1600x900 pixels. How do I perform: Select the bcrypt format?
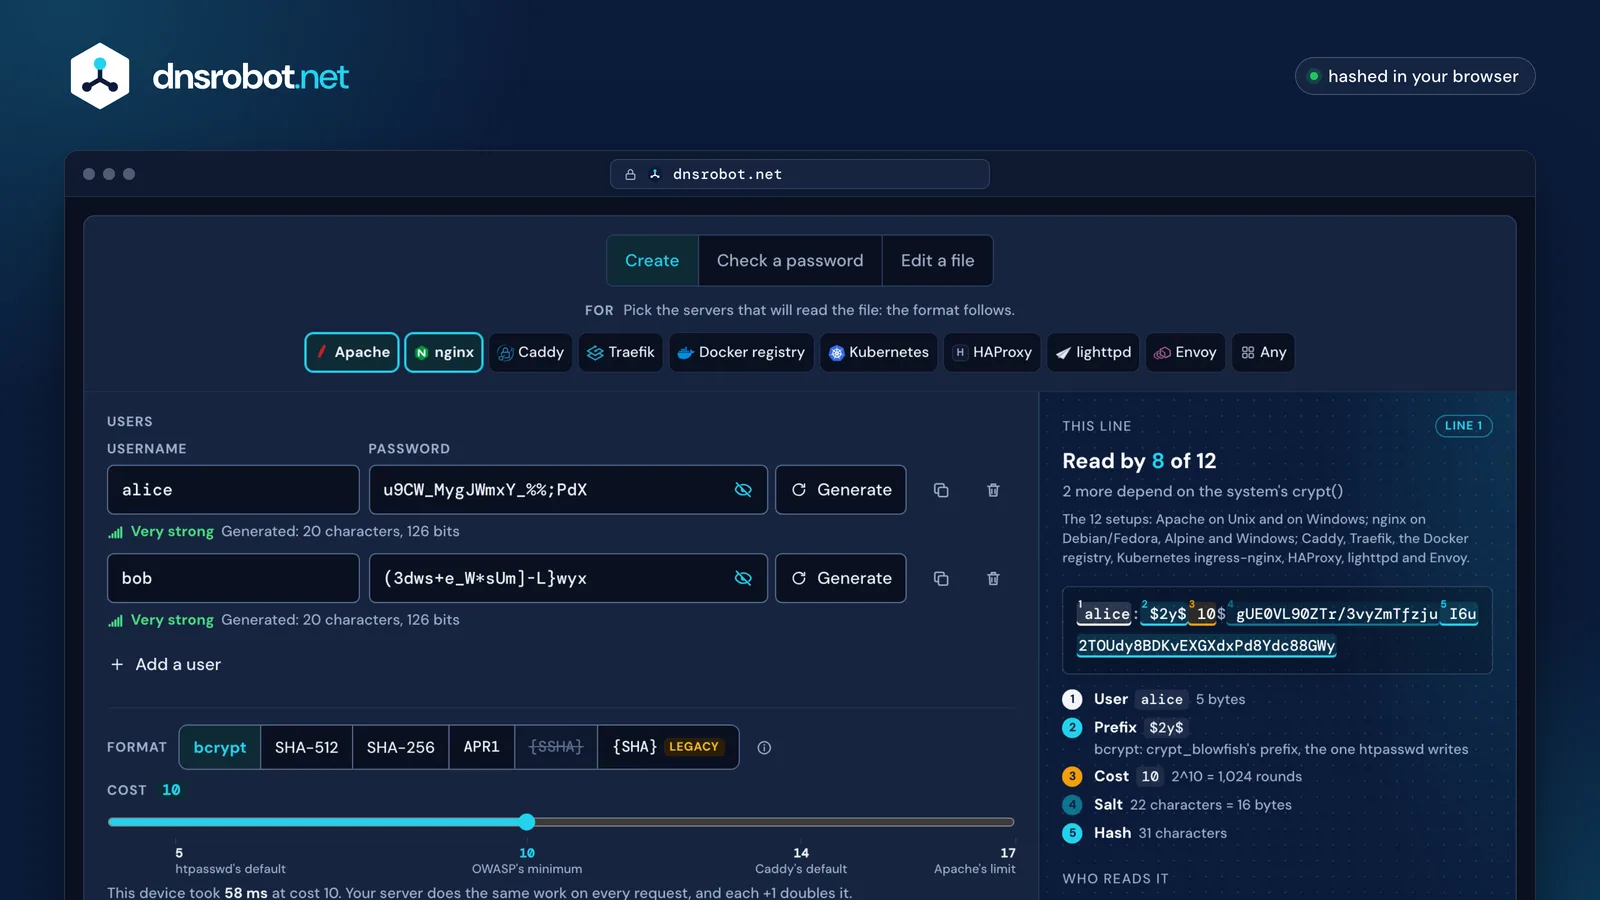coord(220,747)
